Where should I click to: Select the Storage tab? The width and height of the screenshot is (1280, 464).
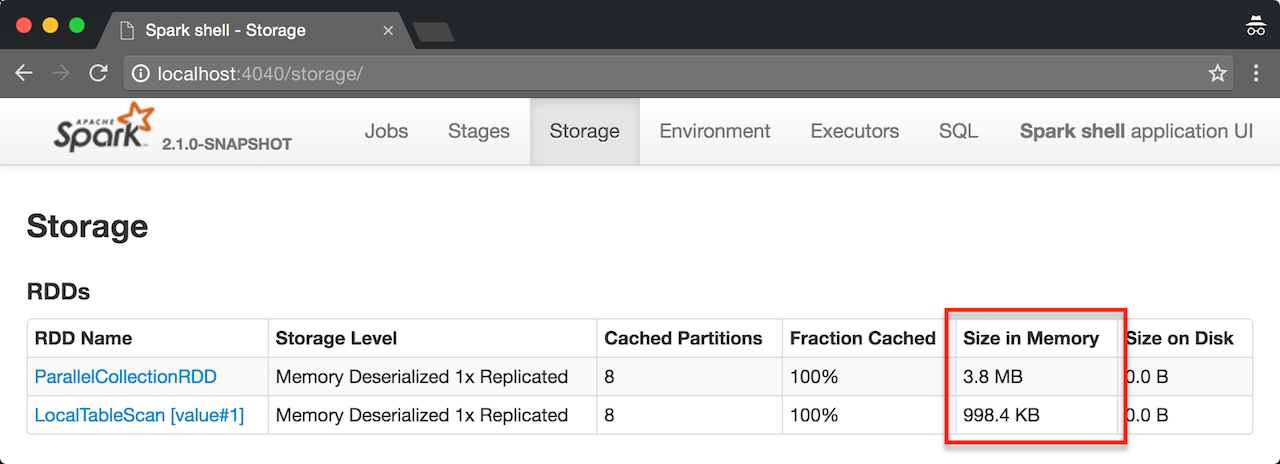tap(584, 131)
